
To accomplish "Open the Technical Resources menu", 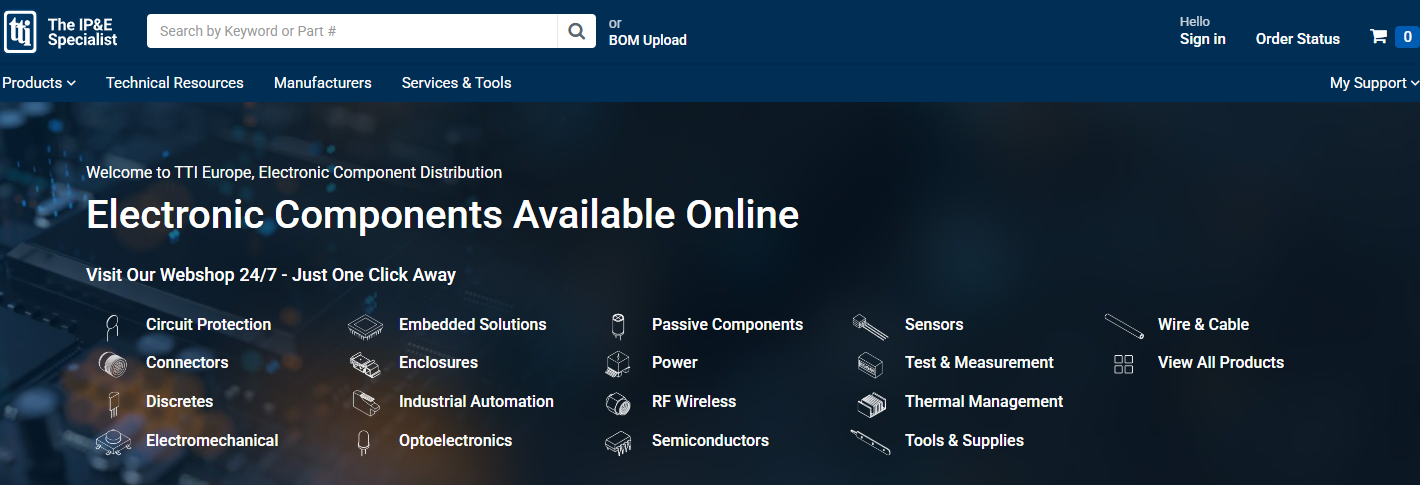I will coord(175,83).
